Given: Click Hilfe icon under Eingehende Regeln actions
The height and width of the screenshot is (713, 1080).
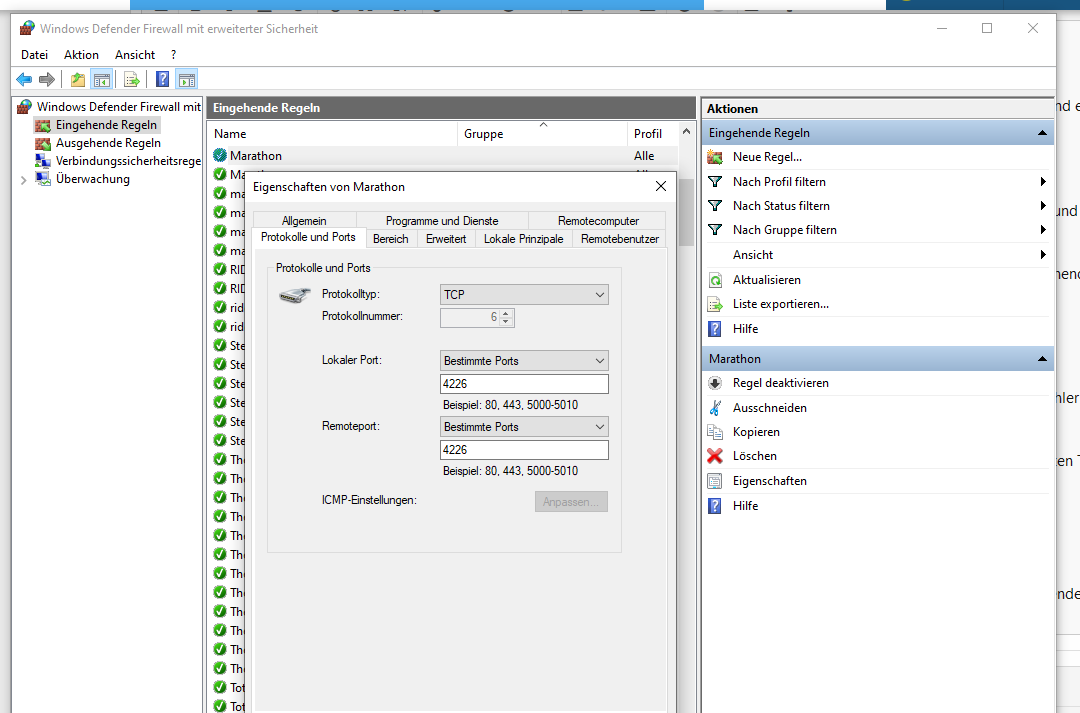Looking at the screenshot, I should [715, 329].
